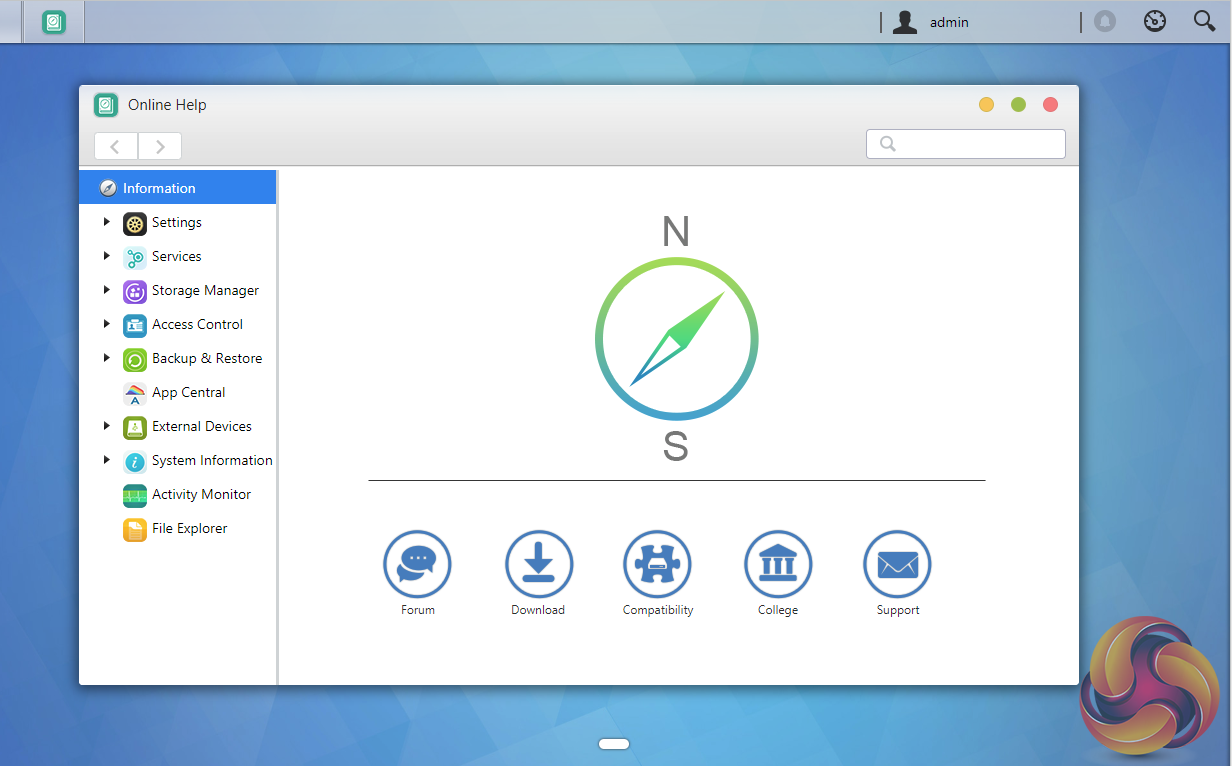Open the notification bell in top bar
The height and width of the screenshot is (770, 1232).
(1105, 21)
